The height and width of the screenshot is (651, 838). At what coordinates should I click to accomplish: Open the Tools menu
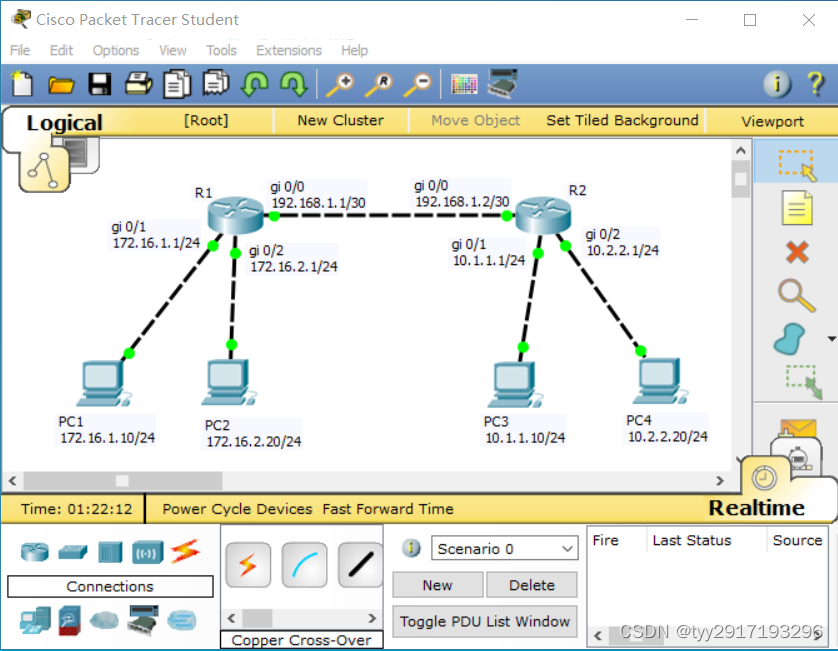click(x=221, y=50)
